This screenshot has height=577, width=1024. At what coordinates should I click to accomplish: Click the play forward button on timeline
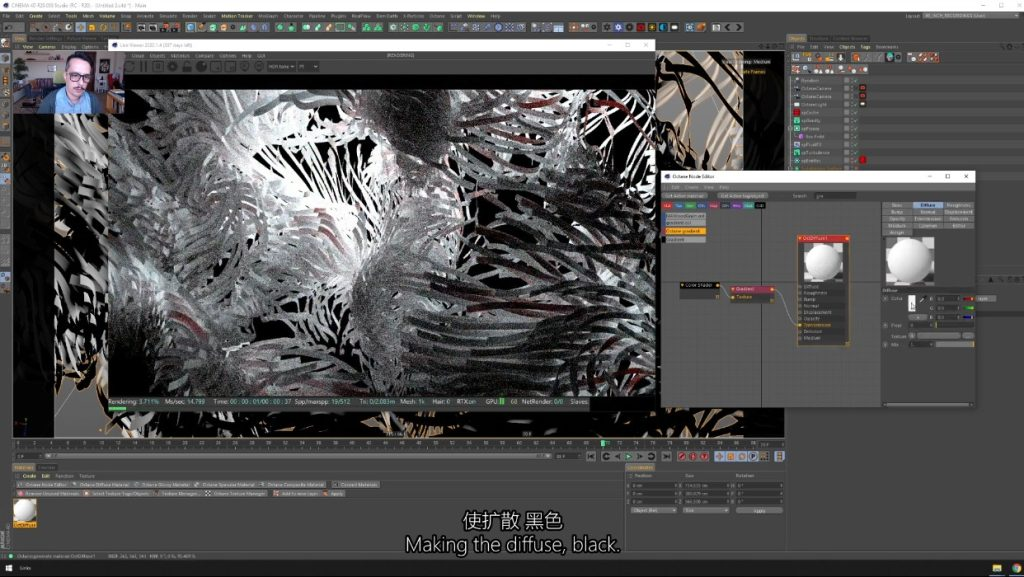(629, 456)
